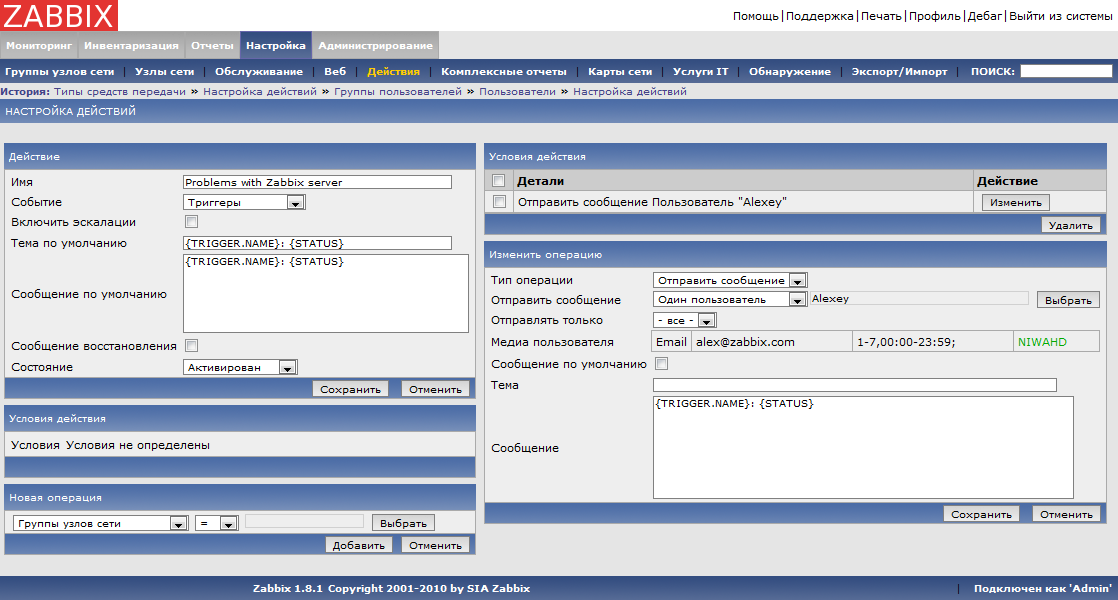Focus the ПОИСК search field
The image size is (1118, 600).
[x=1066, y=71]
